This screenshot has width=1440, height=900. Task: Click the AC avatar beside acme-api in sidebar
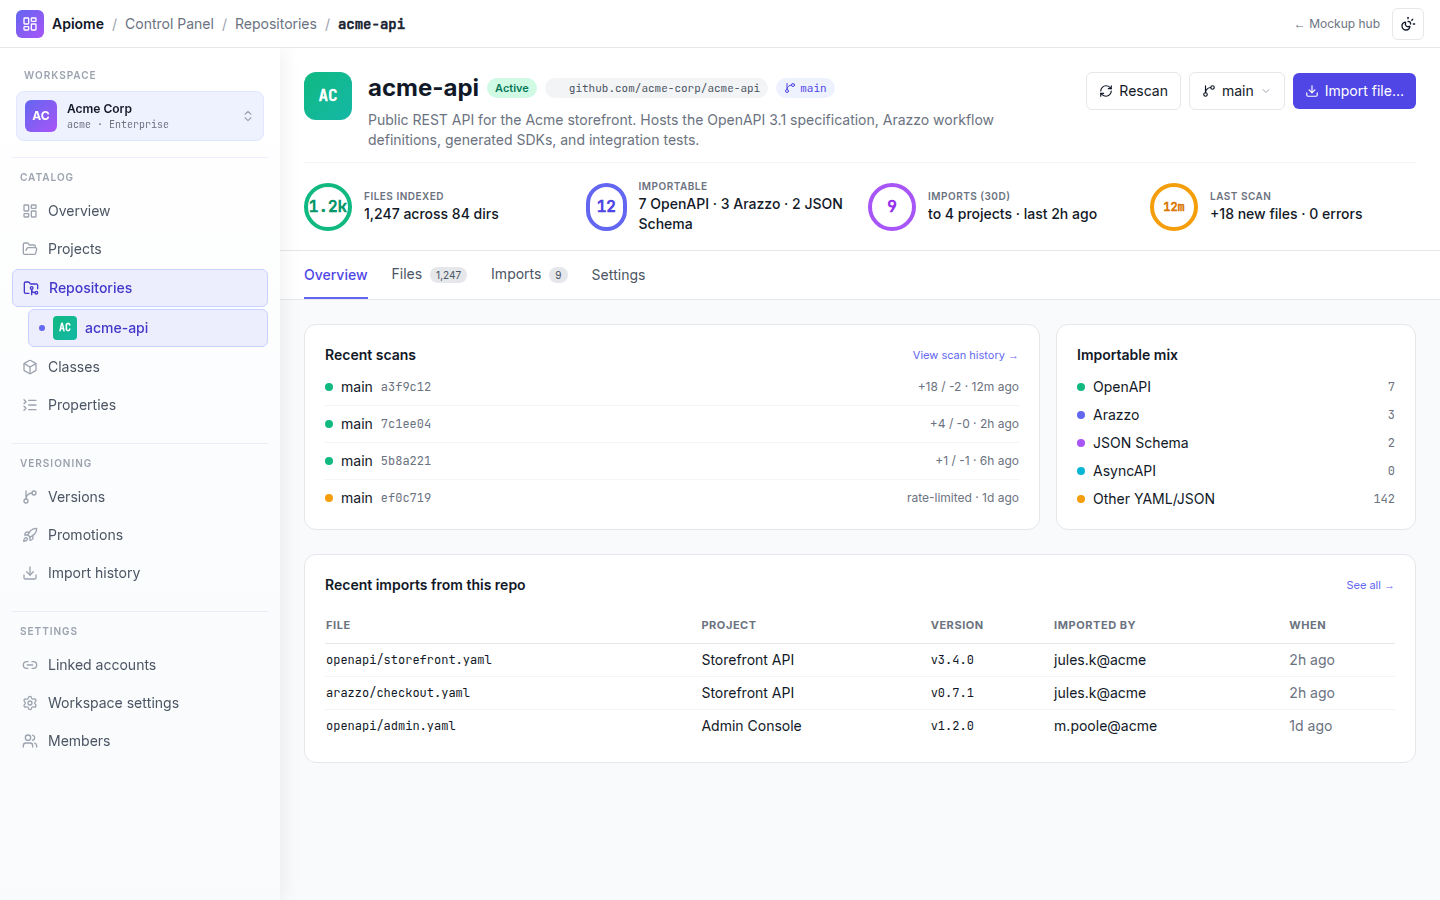(x=65, y=328)
